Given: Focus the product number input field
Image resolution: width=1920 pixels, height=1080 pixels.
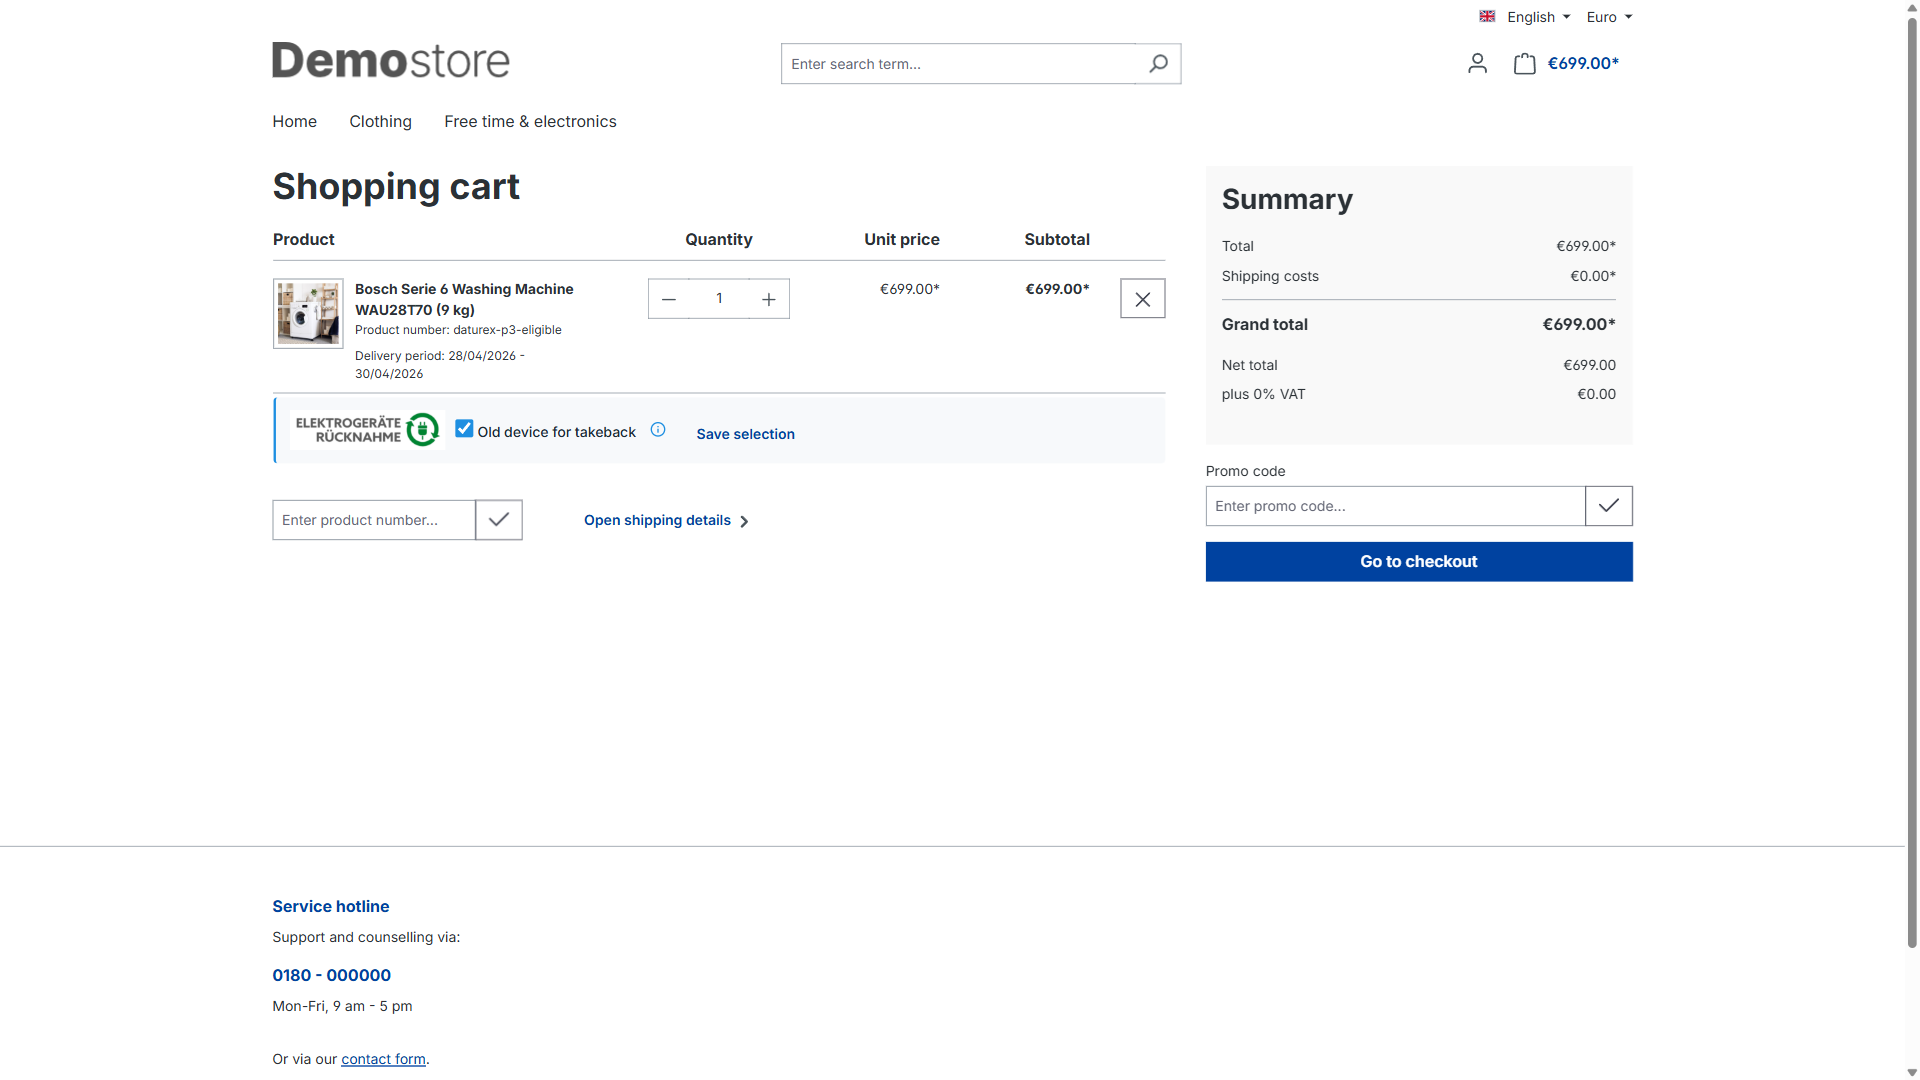Looking at the screenshot, I should click(x=374, y=520).
